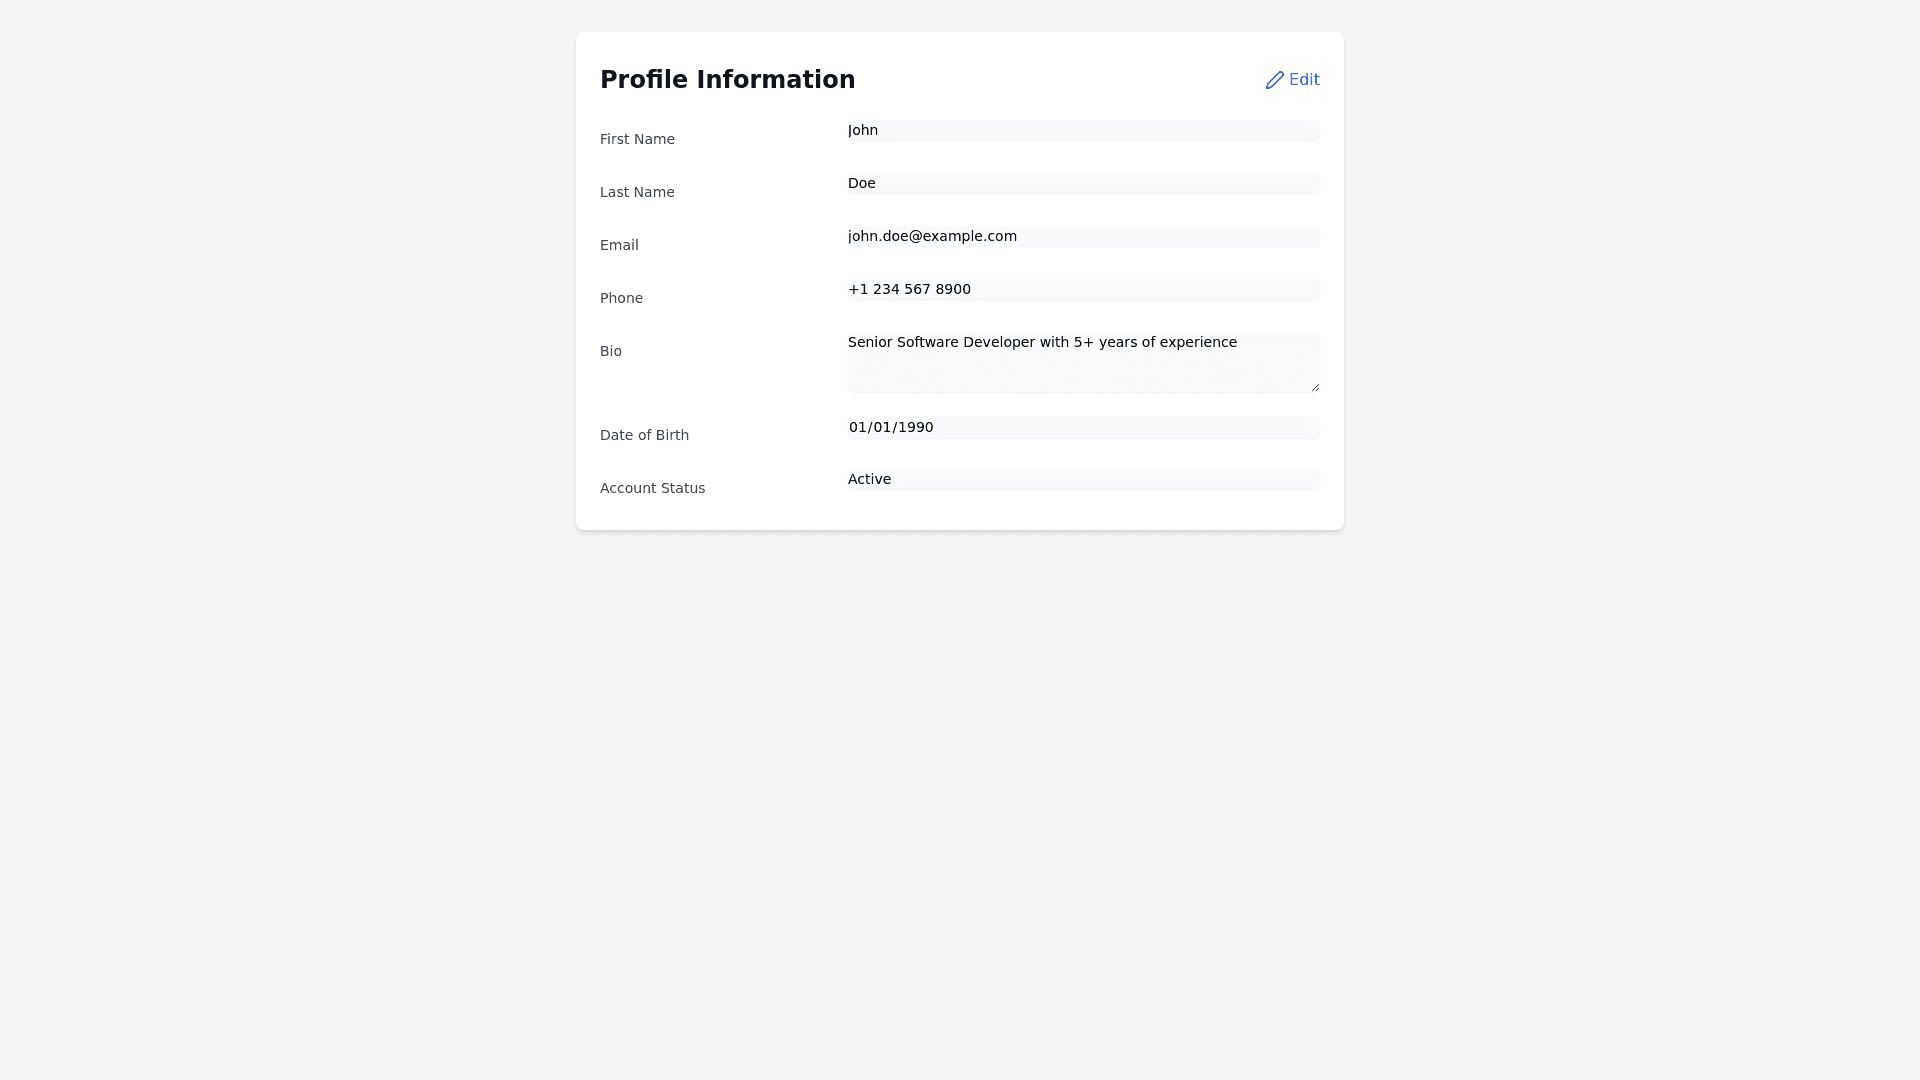Click the Account Status label
The image size is (1920, 1080).
click(x=652, y=488)
